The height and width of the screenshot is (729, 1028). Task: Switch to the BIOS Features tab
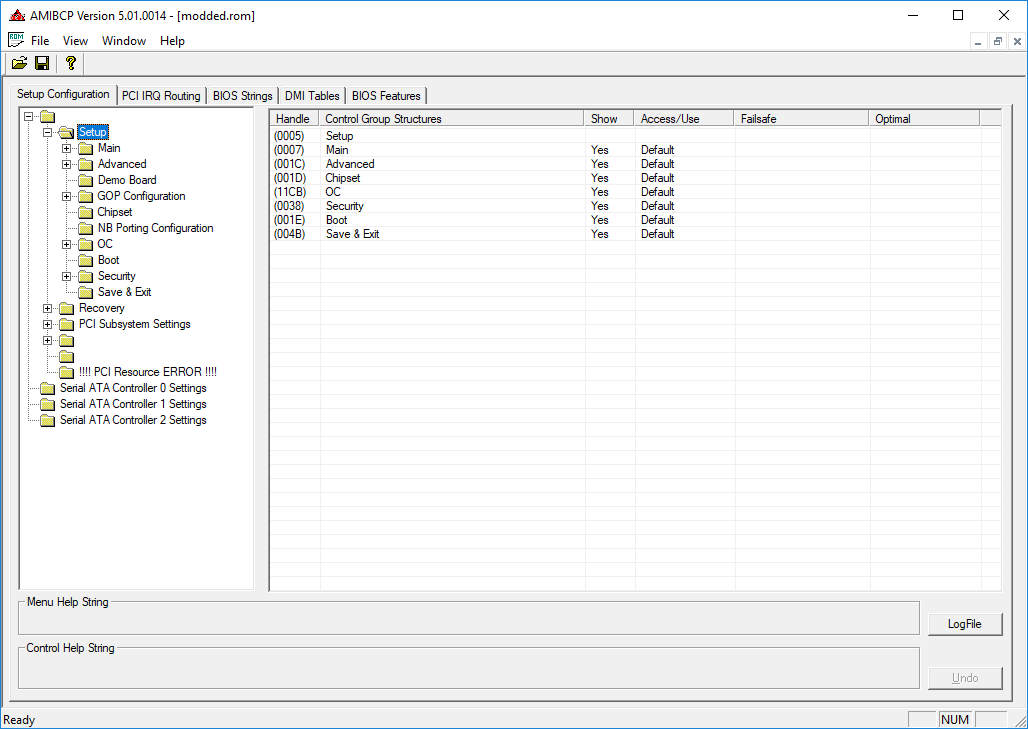pyautogui.click(x=386, y=96)
